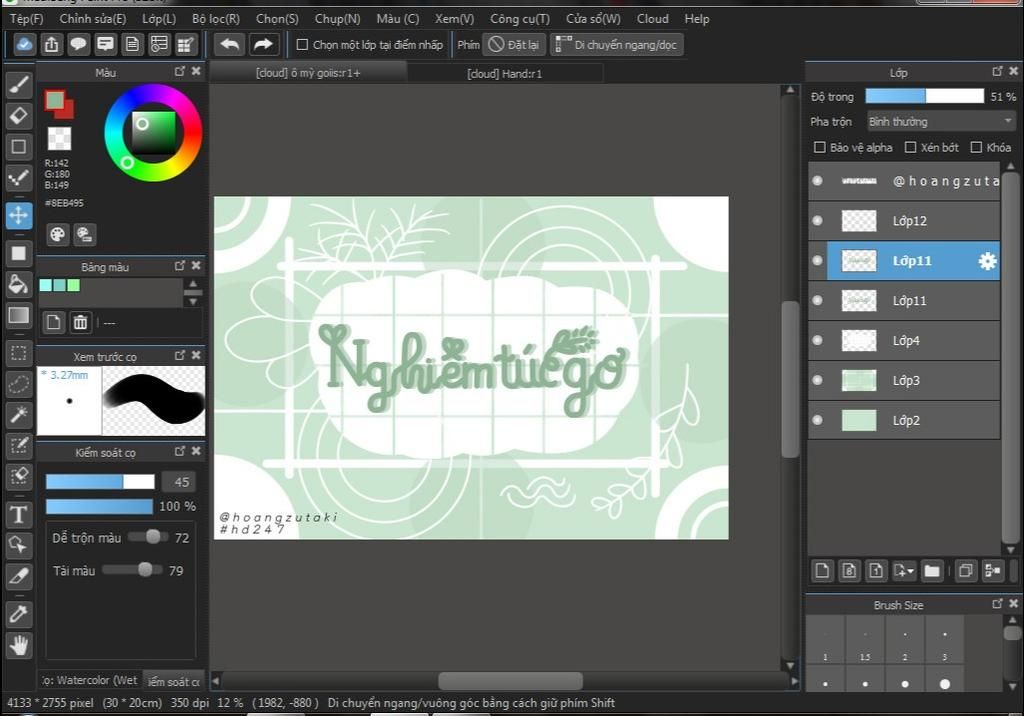Delete swatch with trash icon in Bảng màu
Image resolution: width=1024 pixels, height=716 pixels.
[x=80, y=322]
